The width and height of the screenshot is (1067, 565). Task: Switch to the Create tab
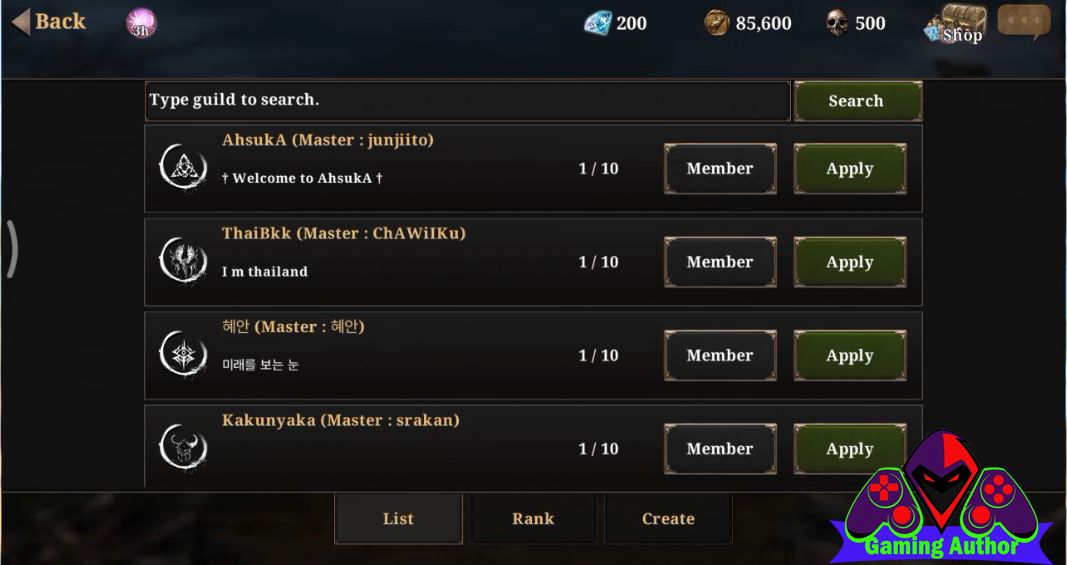point(668,519)
